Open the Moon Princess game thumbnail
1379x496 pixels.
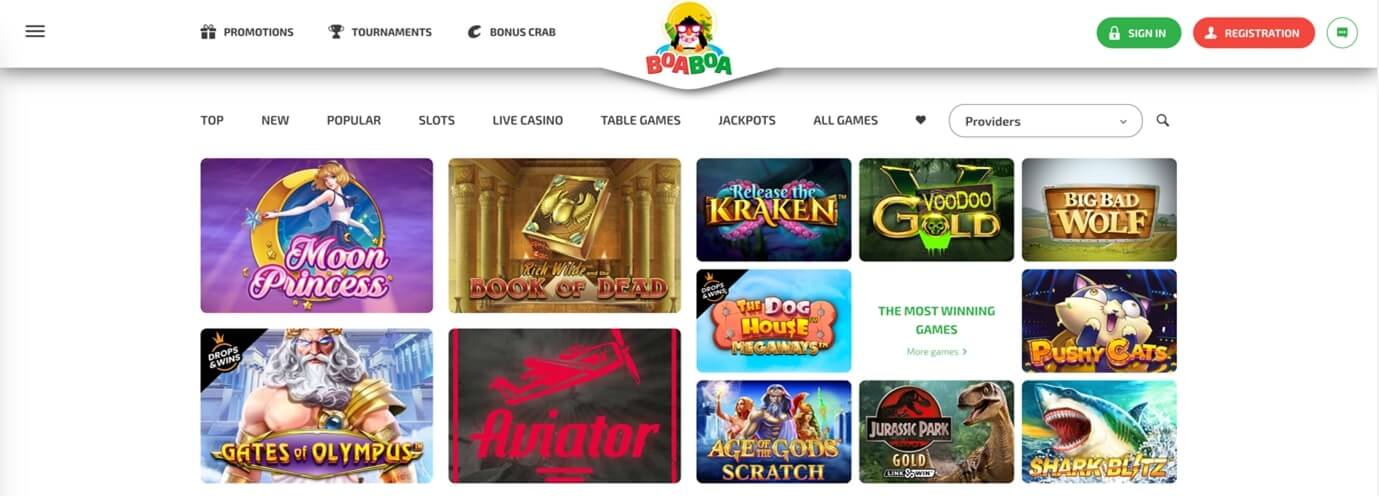[x=317, y=236]
